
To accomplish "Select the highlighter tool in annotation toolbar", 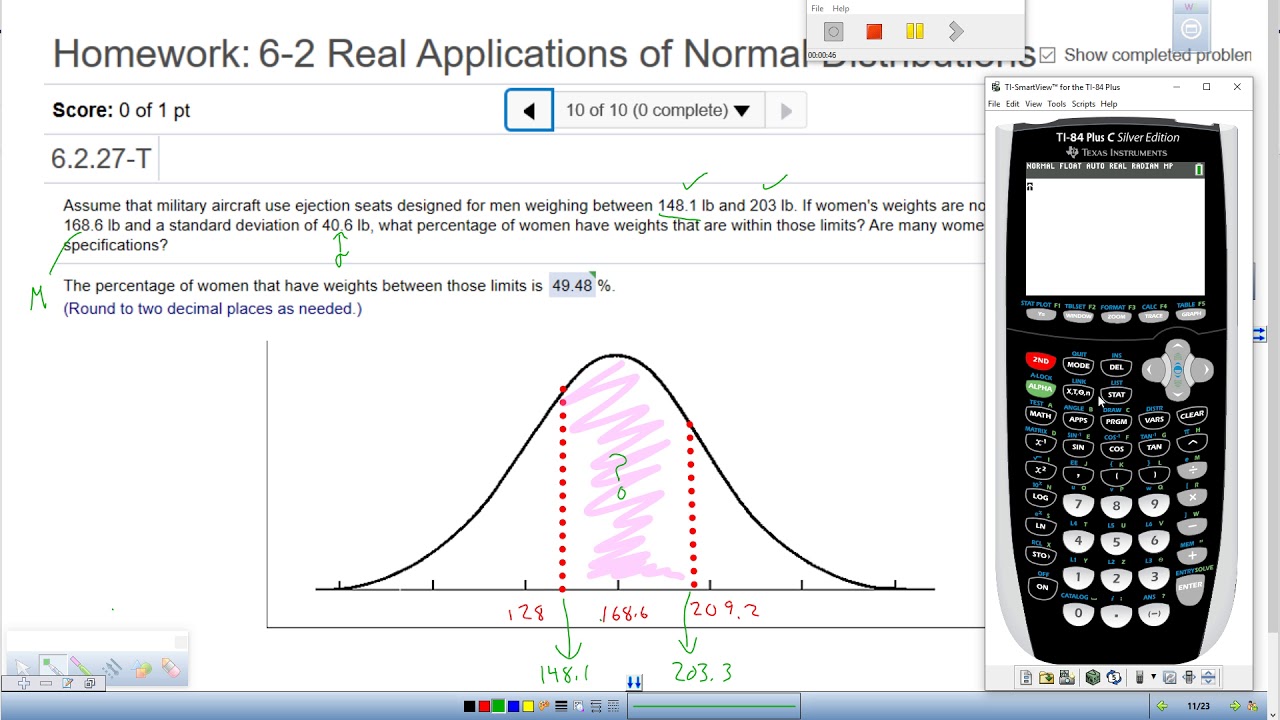I will click(x=80, y=665).
